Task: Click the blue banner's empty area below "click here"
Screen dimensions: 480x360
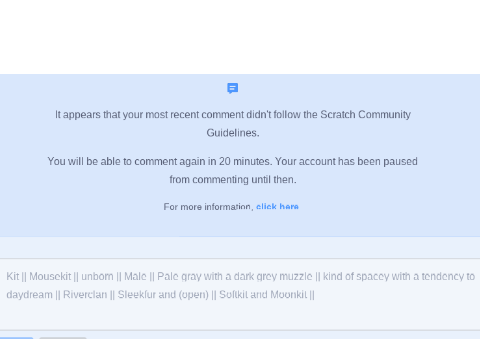Action: click(240, 224)
